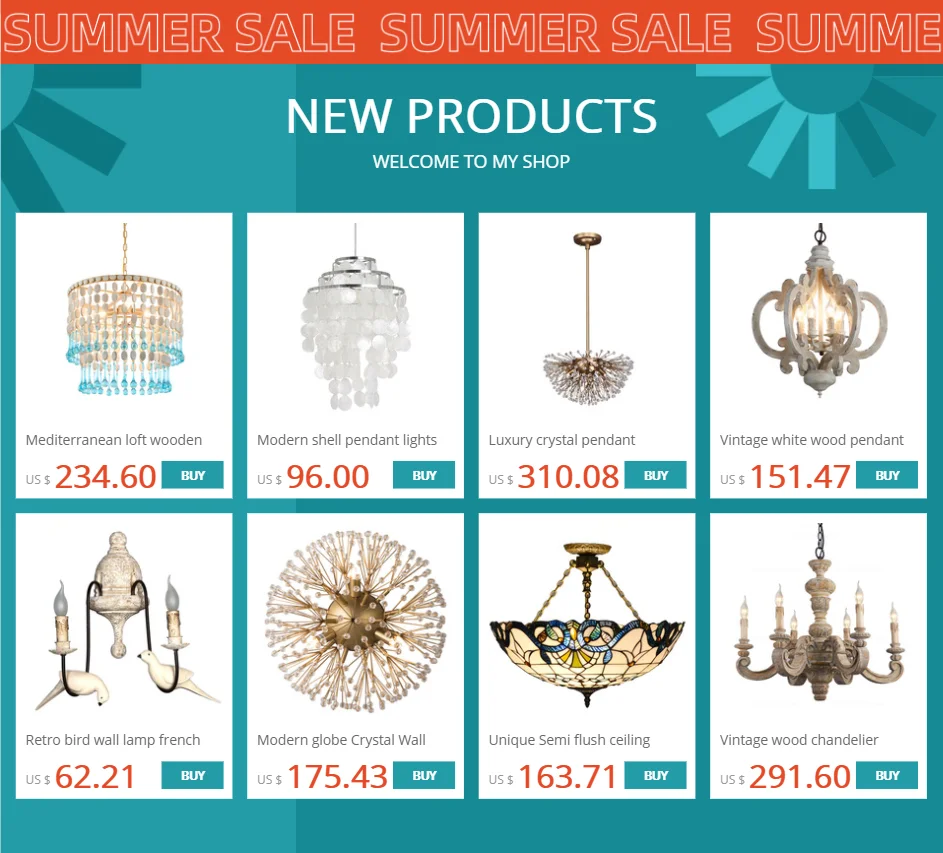Select the Vintage white wood pendant picture

tap(819, 311)
